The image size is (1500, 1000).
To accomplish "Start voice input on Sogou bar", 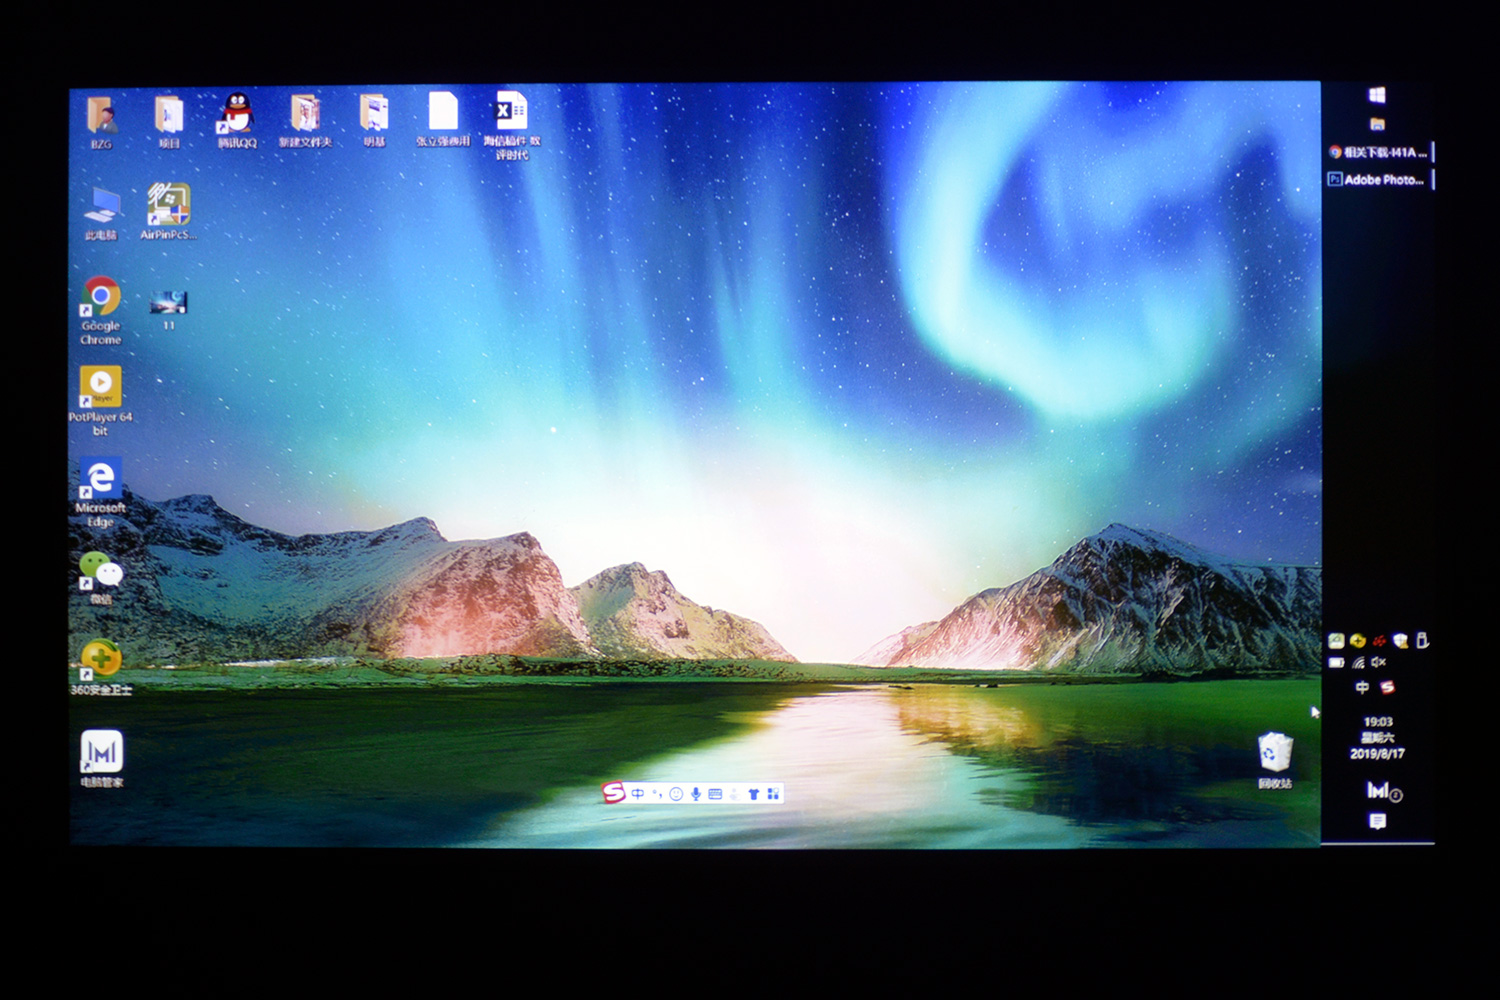I will [696, 794].
